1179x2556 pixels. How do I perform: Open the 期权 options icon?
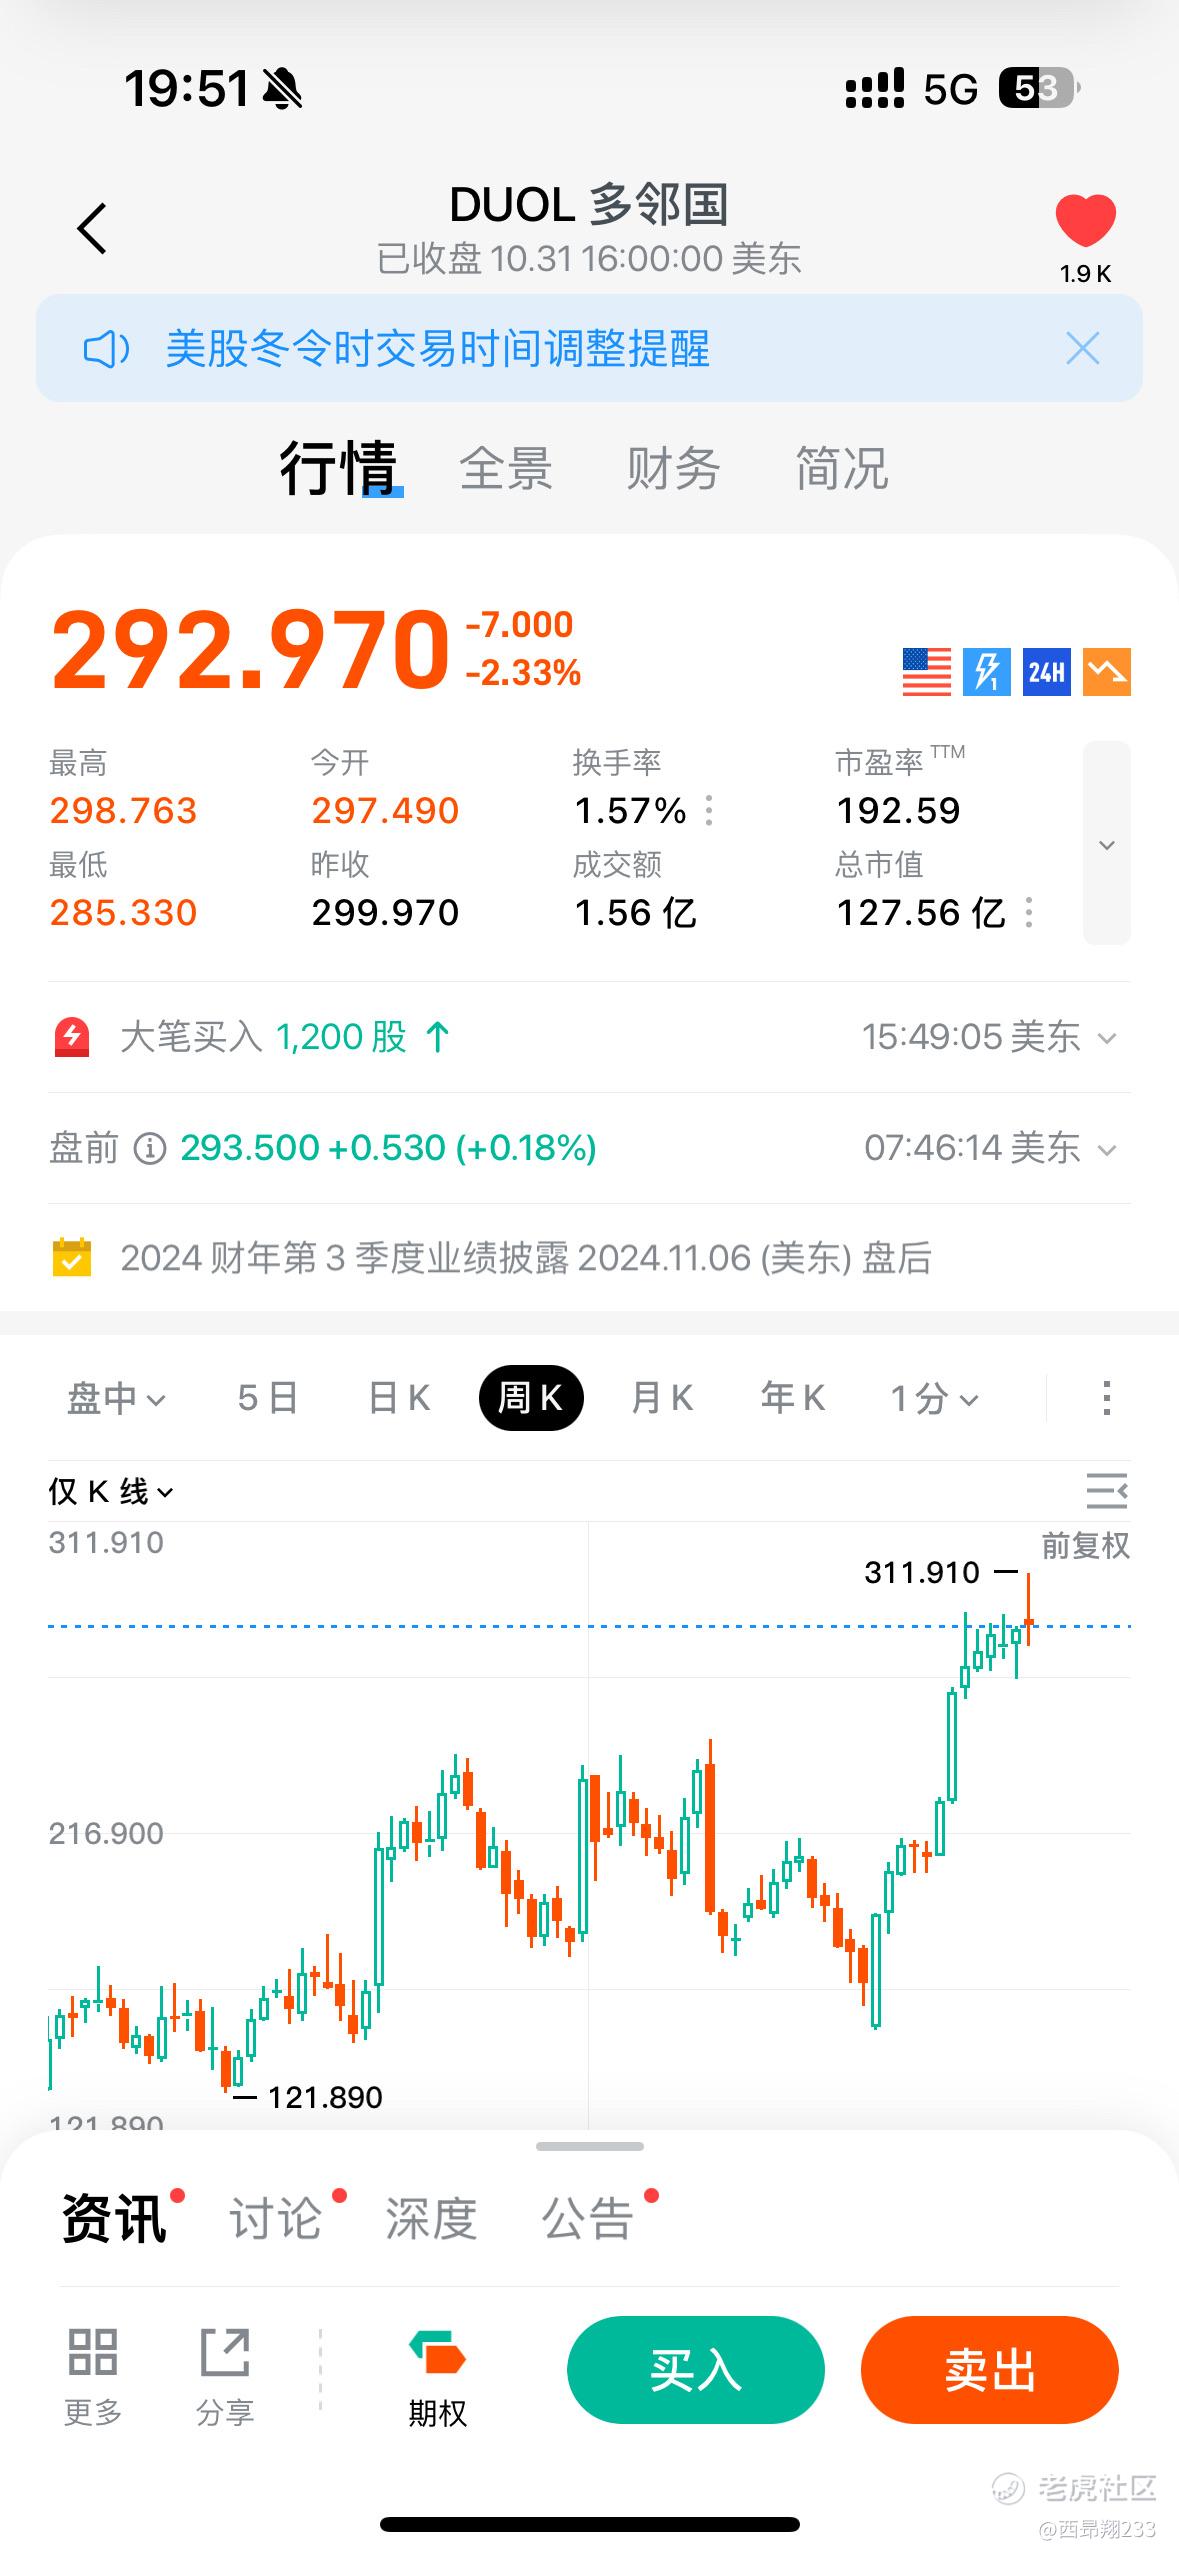437,2376
